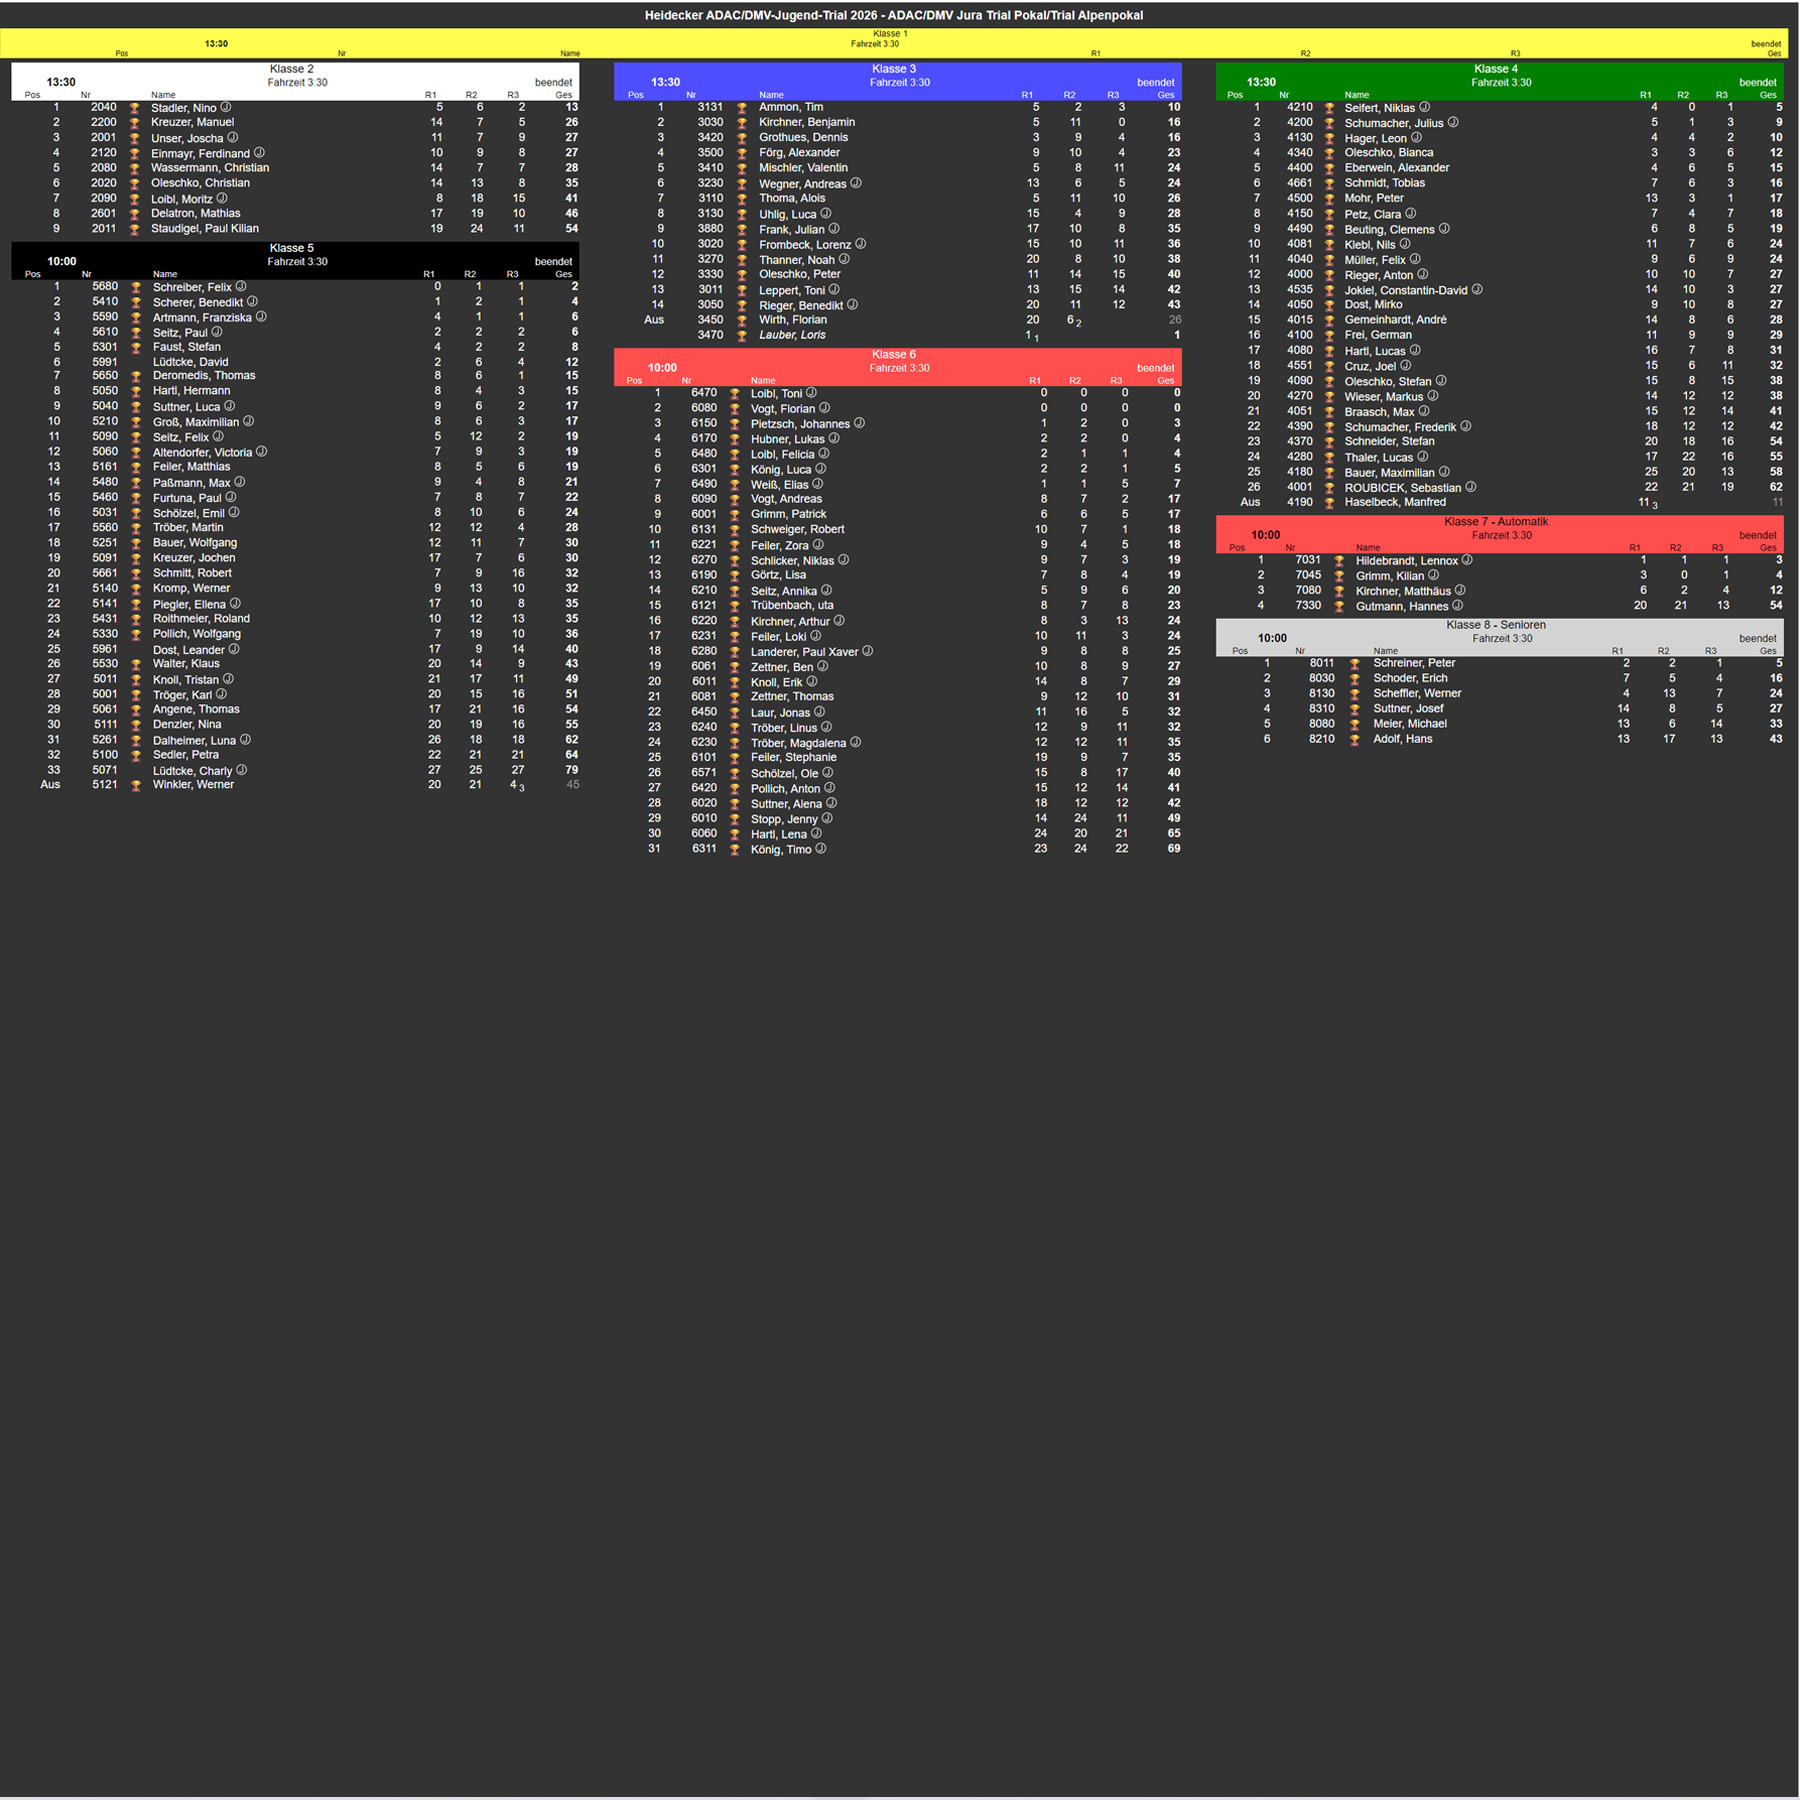Click the Ges column header in Klasse 5
This screenshot has width=1800, height=1800.
click(564, 274)
